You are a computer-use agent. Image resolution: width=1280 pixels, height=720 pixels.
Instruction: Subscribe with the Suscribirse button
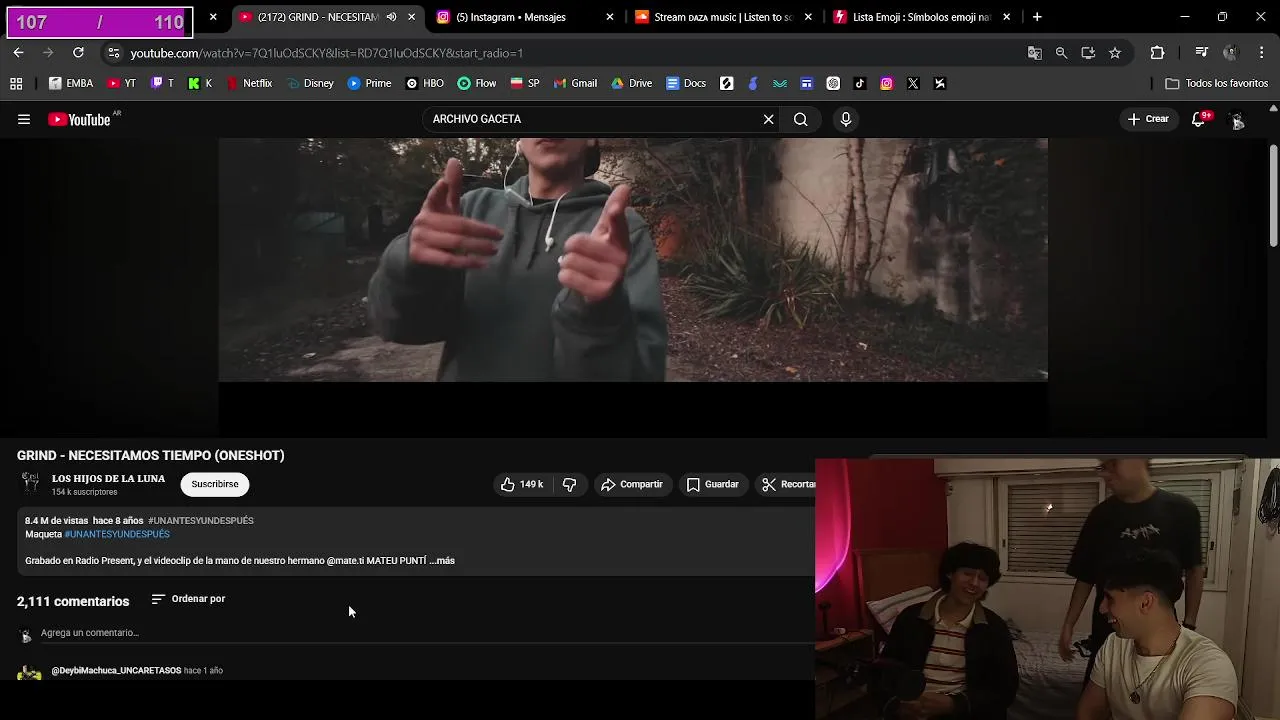pos(215,484)
